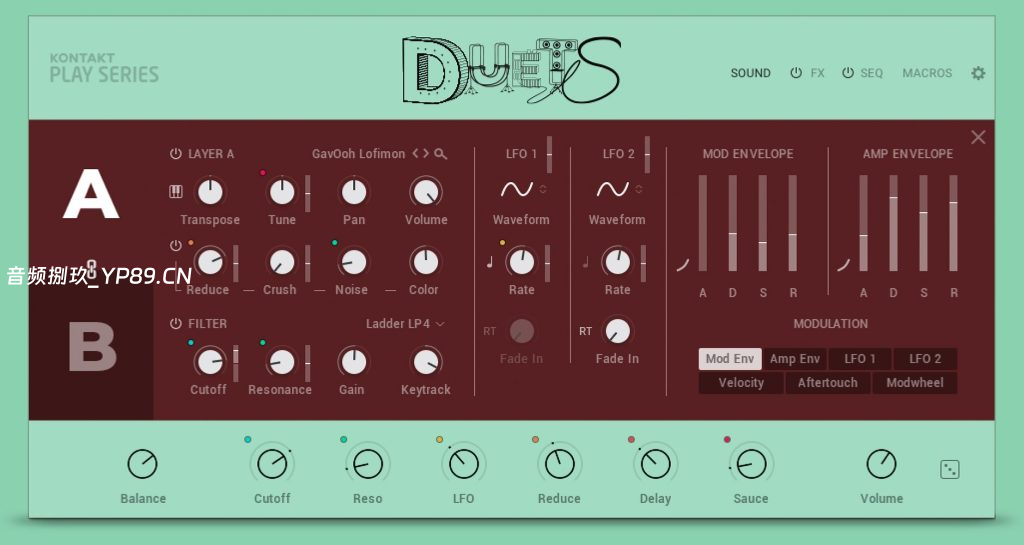Select Modwheel modulation source
Viewport: 1024px width, 545px height.
tap(914, 383)
